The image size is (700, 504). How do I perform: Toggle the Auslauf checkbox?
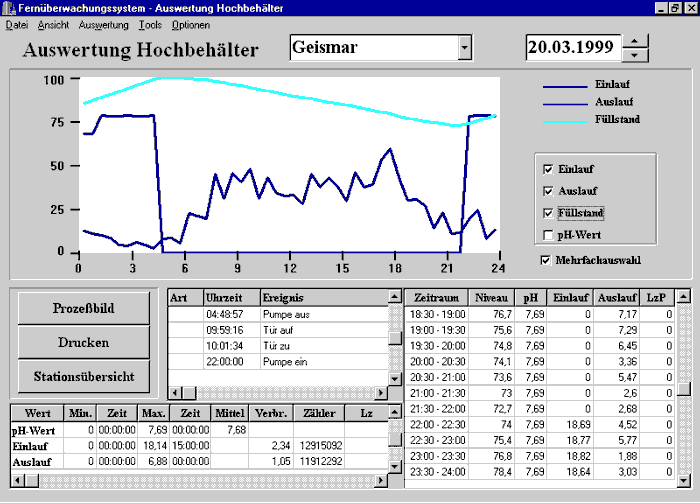[547, 191]
